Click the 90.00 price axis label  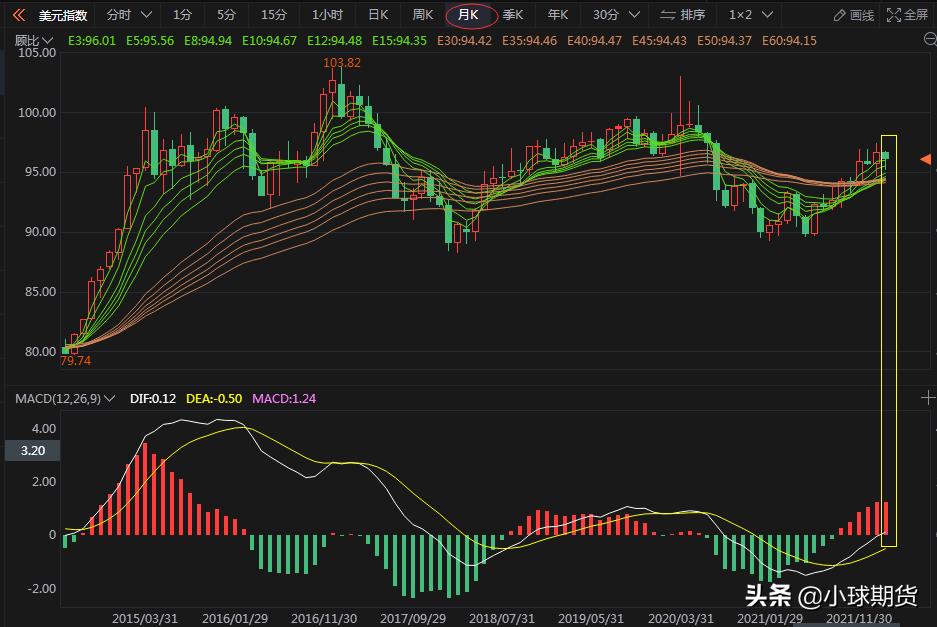pyautogui.click(x=40, y=232)
